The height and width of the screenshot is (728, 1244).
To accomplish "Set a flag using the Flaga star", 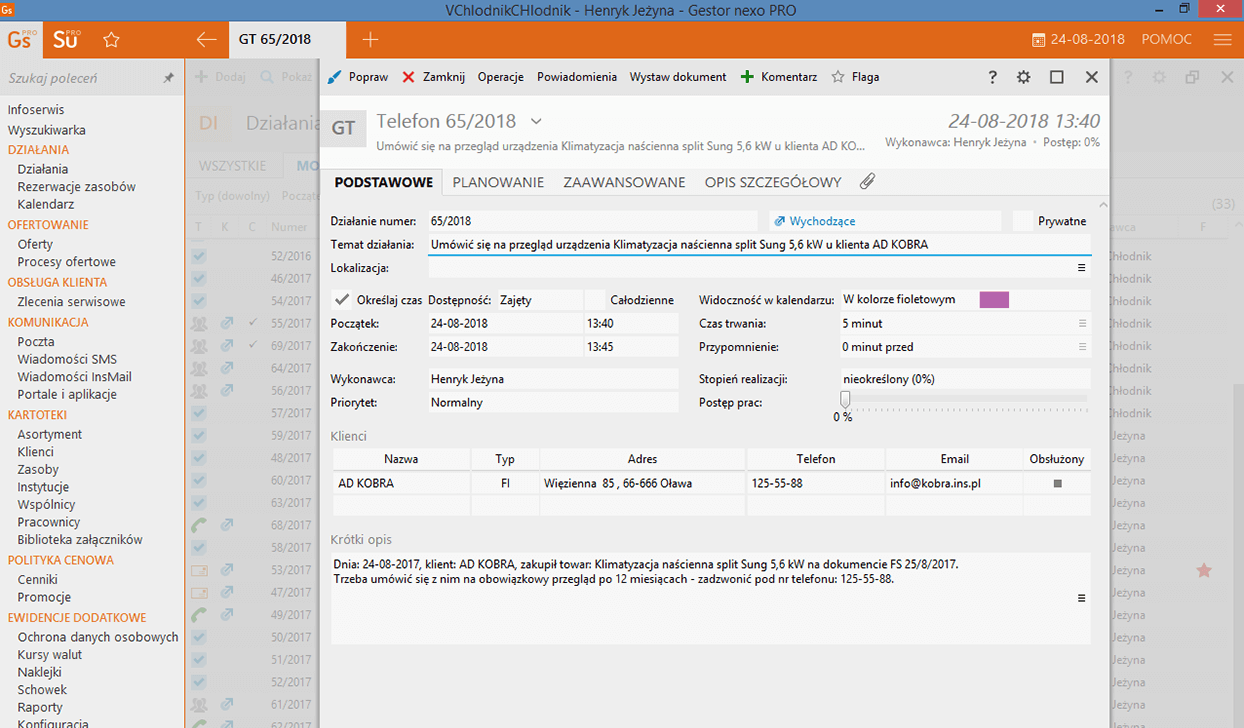I will [855, 77].
